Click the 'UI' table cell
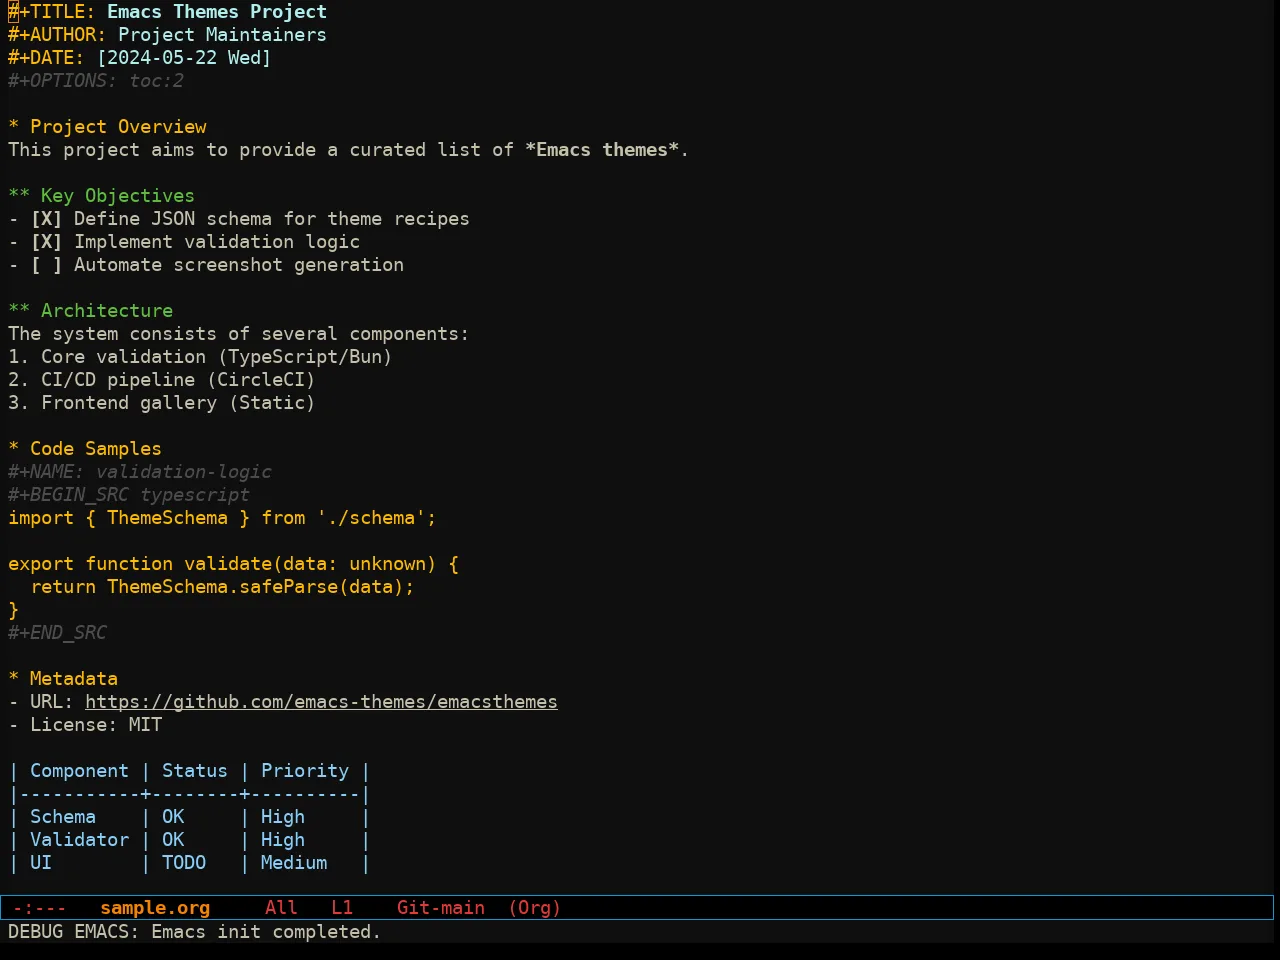The height and width of the screenshot is (960, 1280). (x=41, y=863)
